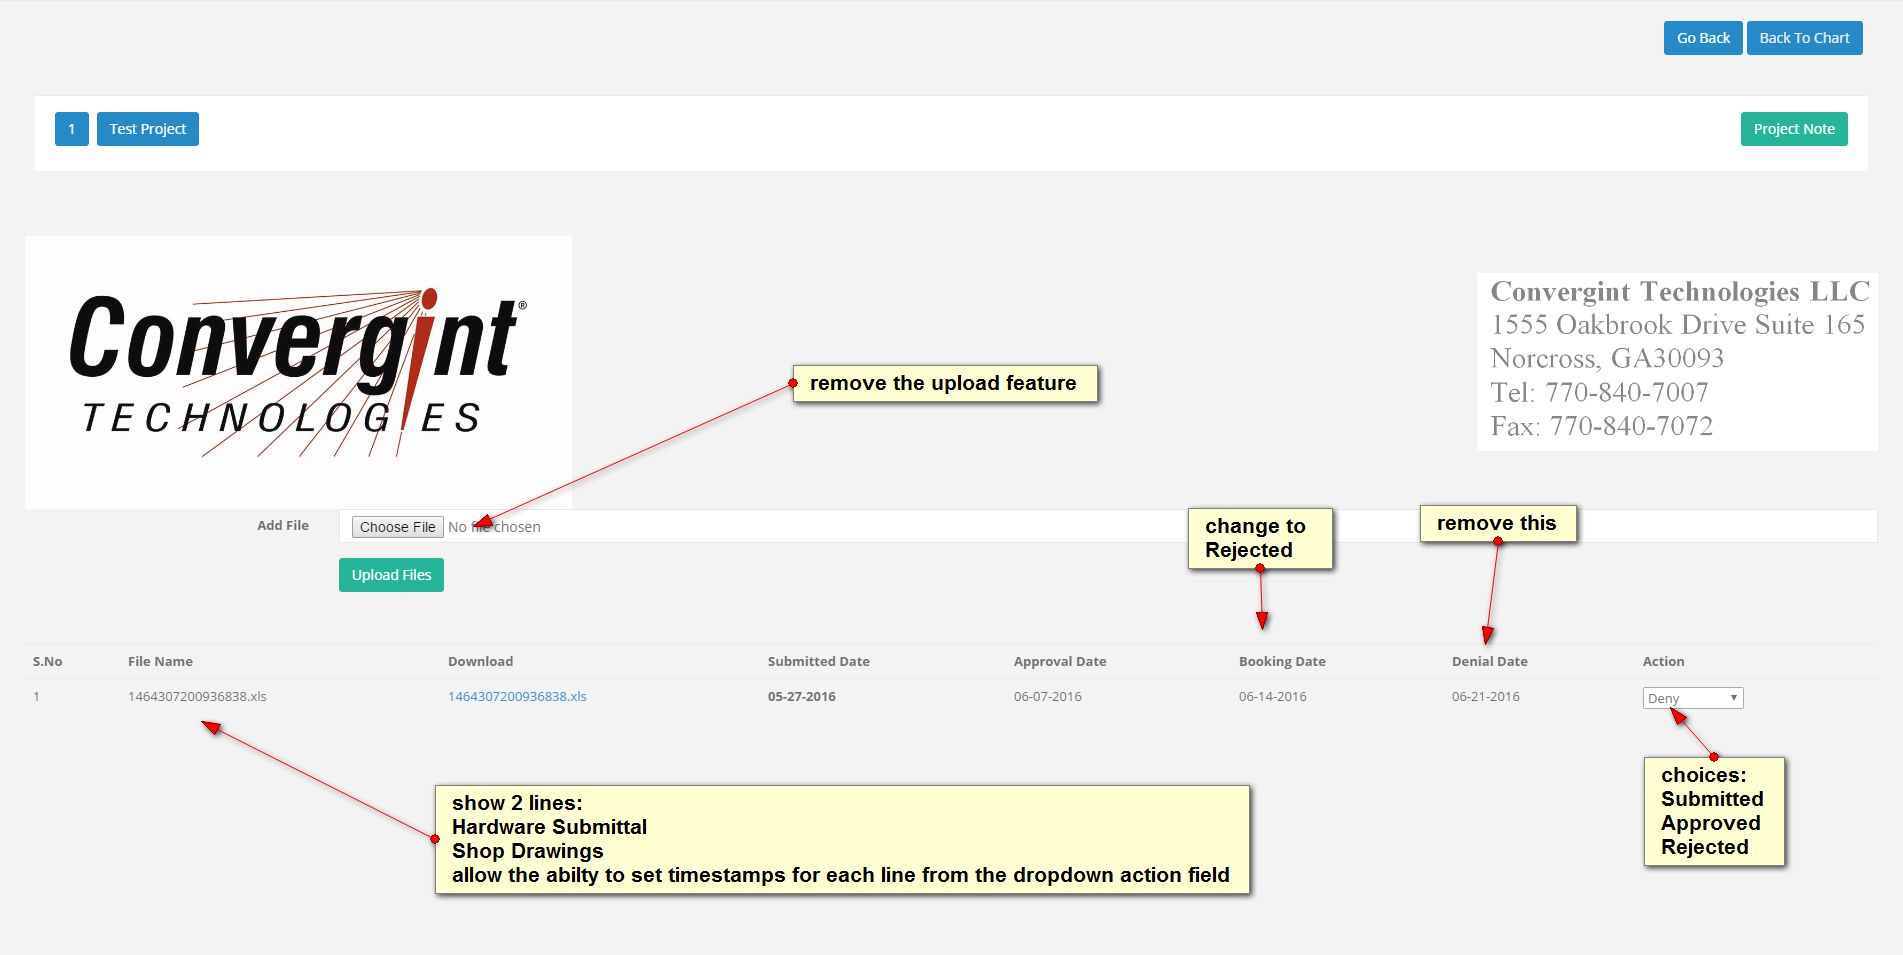Click the Action column header
1903x955 pixels.
(1664, 661)
